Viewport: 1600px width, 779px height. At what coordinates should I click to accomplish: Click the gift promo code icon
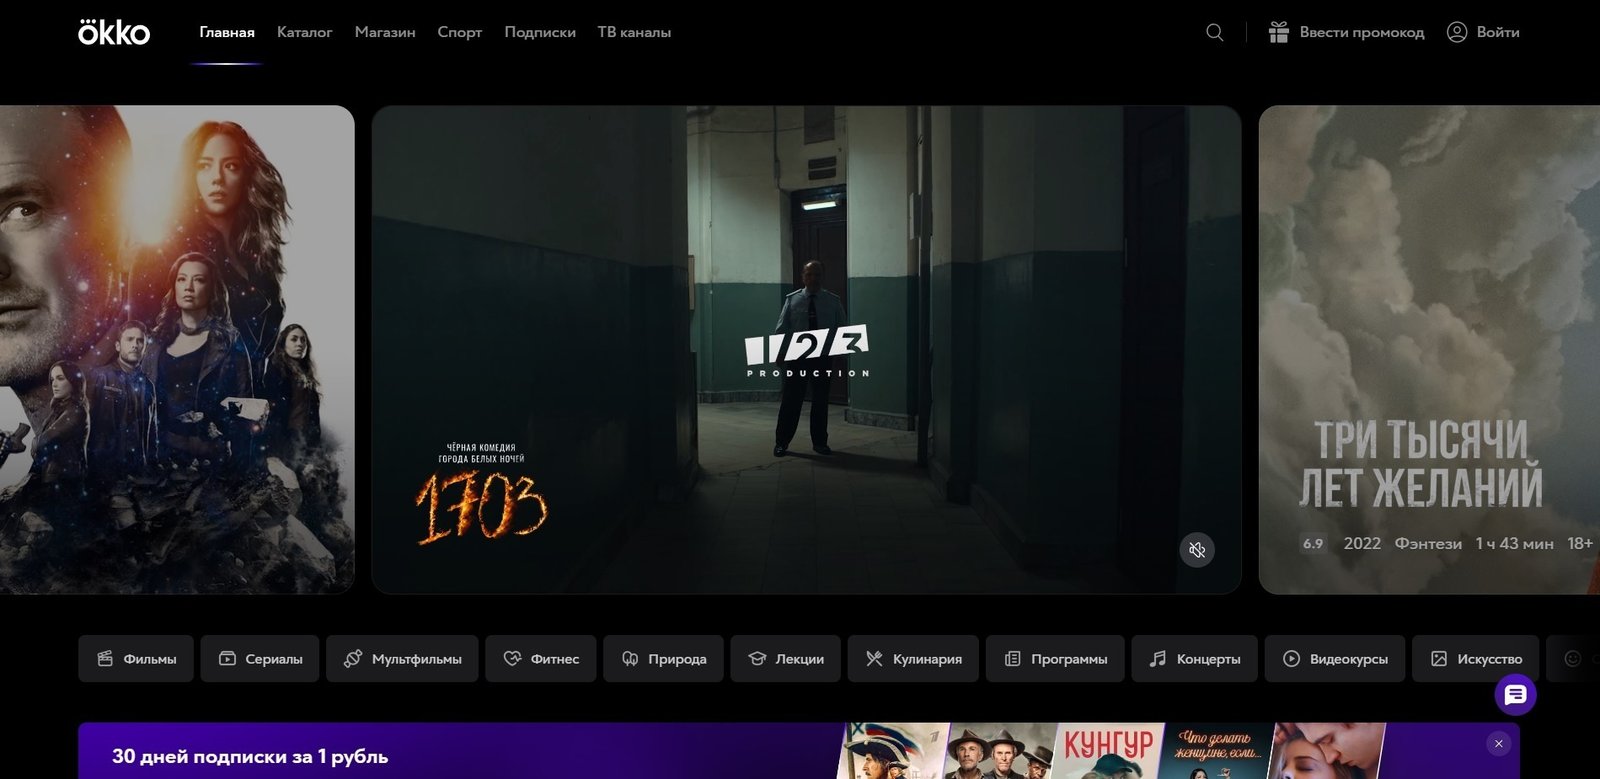(1278, 32)
